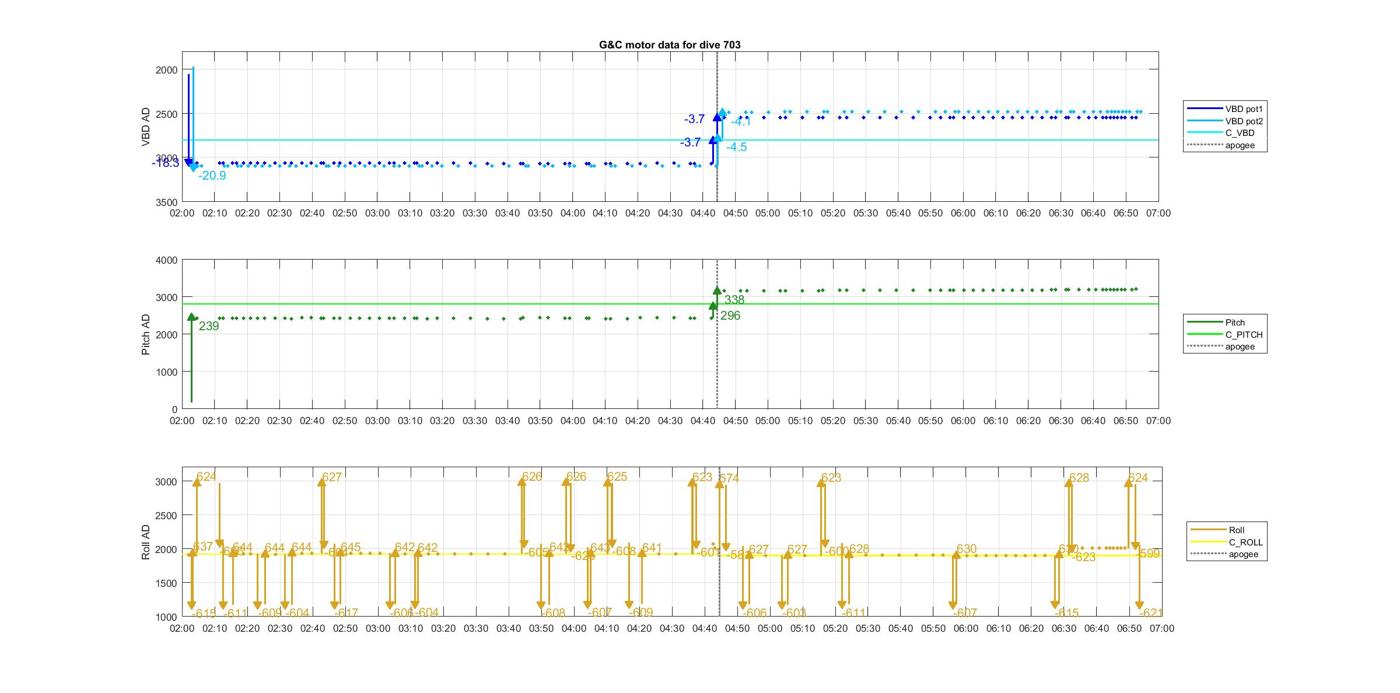This screenshot has width=1400, height=693.
Task: Select the 'C_VBD' legend entry
Action: point(1240,133)
